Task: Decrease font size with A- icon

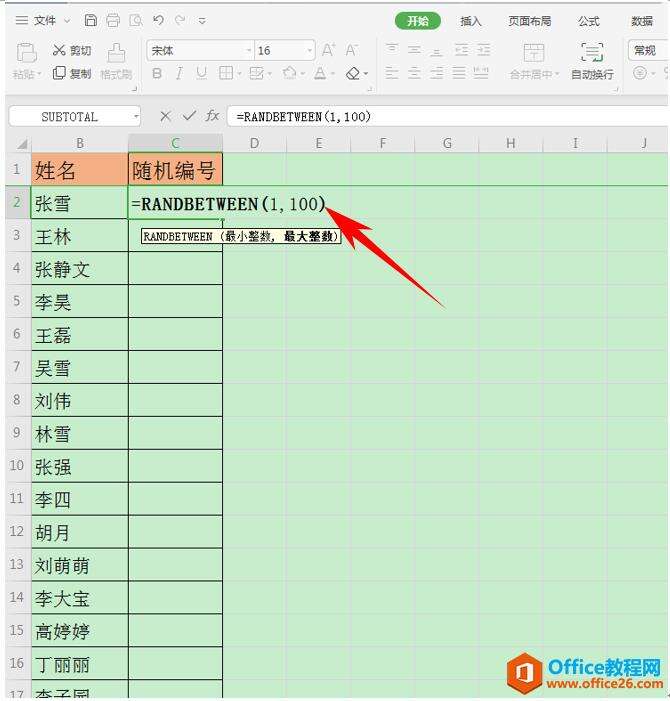Action: click(352, 50)
